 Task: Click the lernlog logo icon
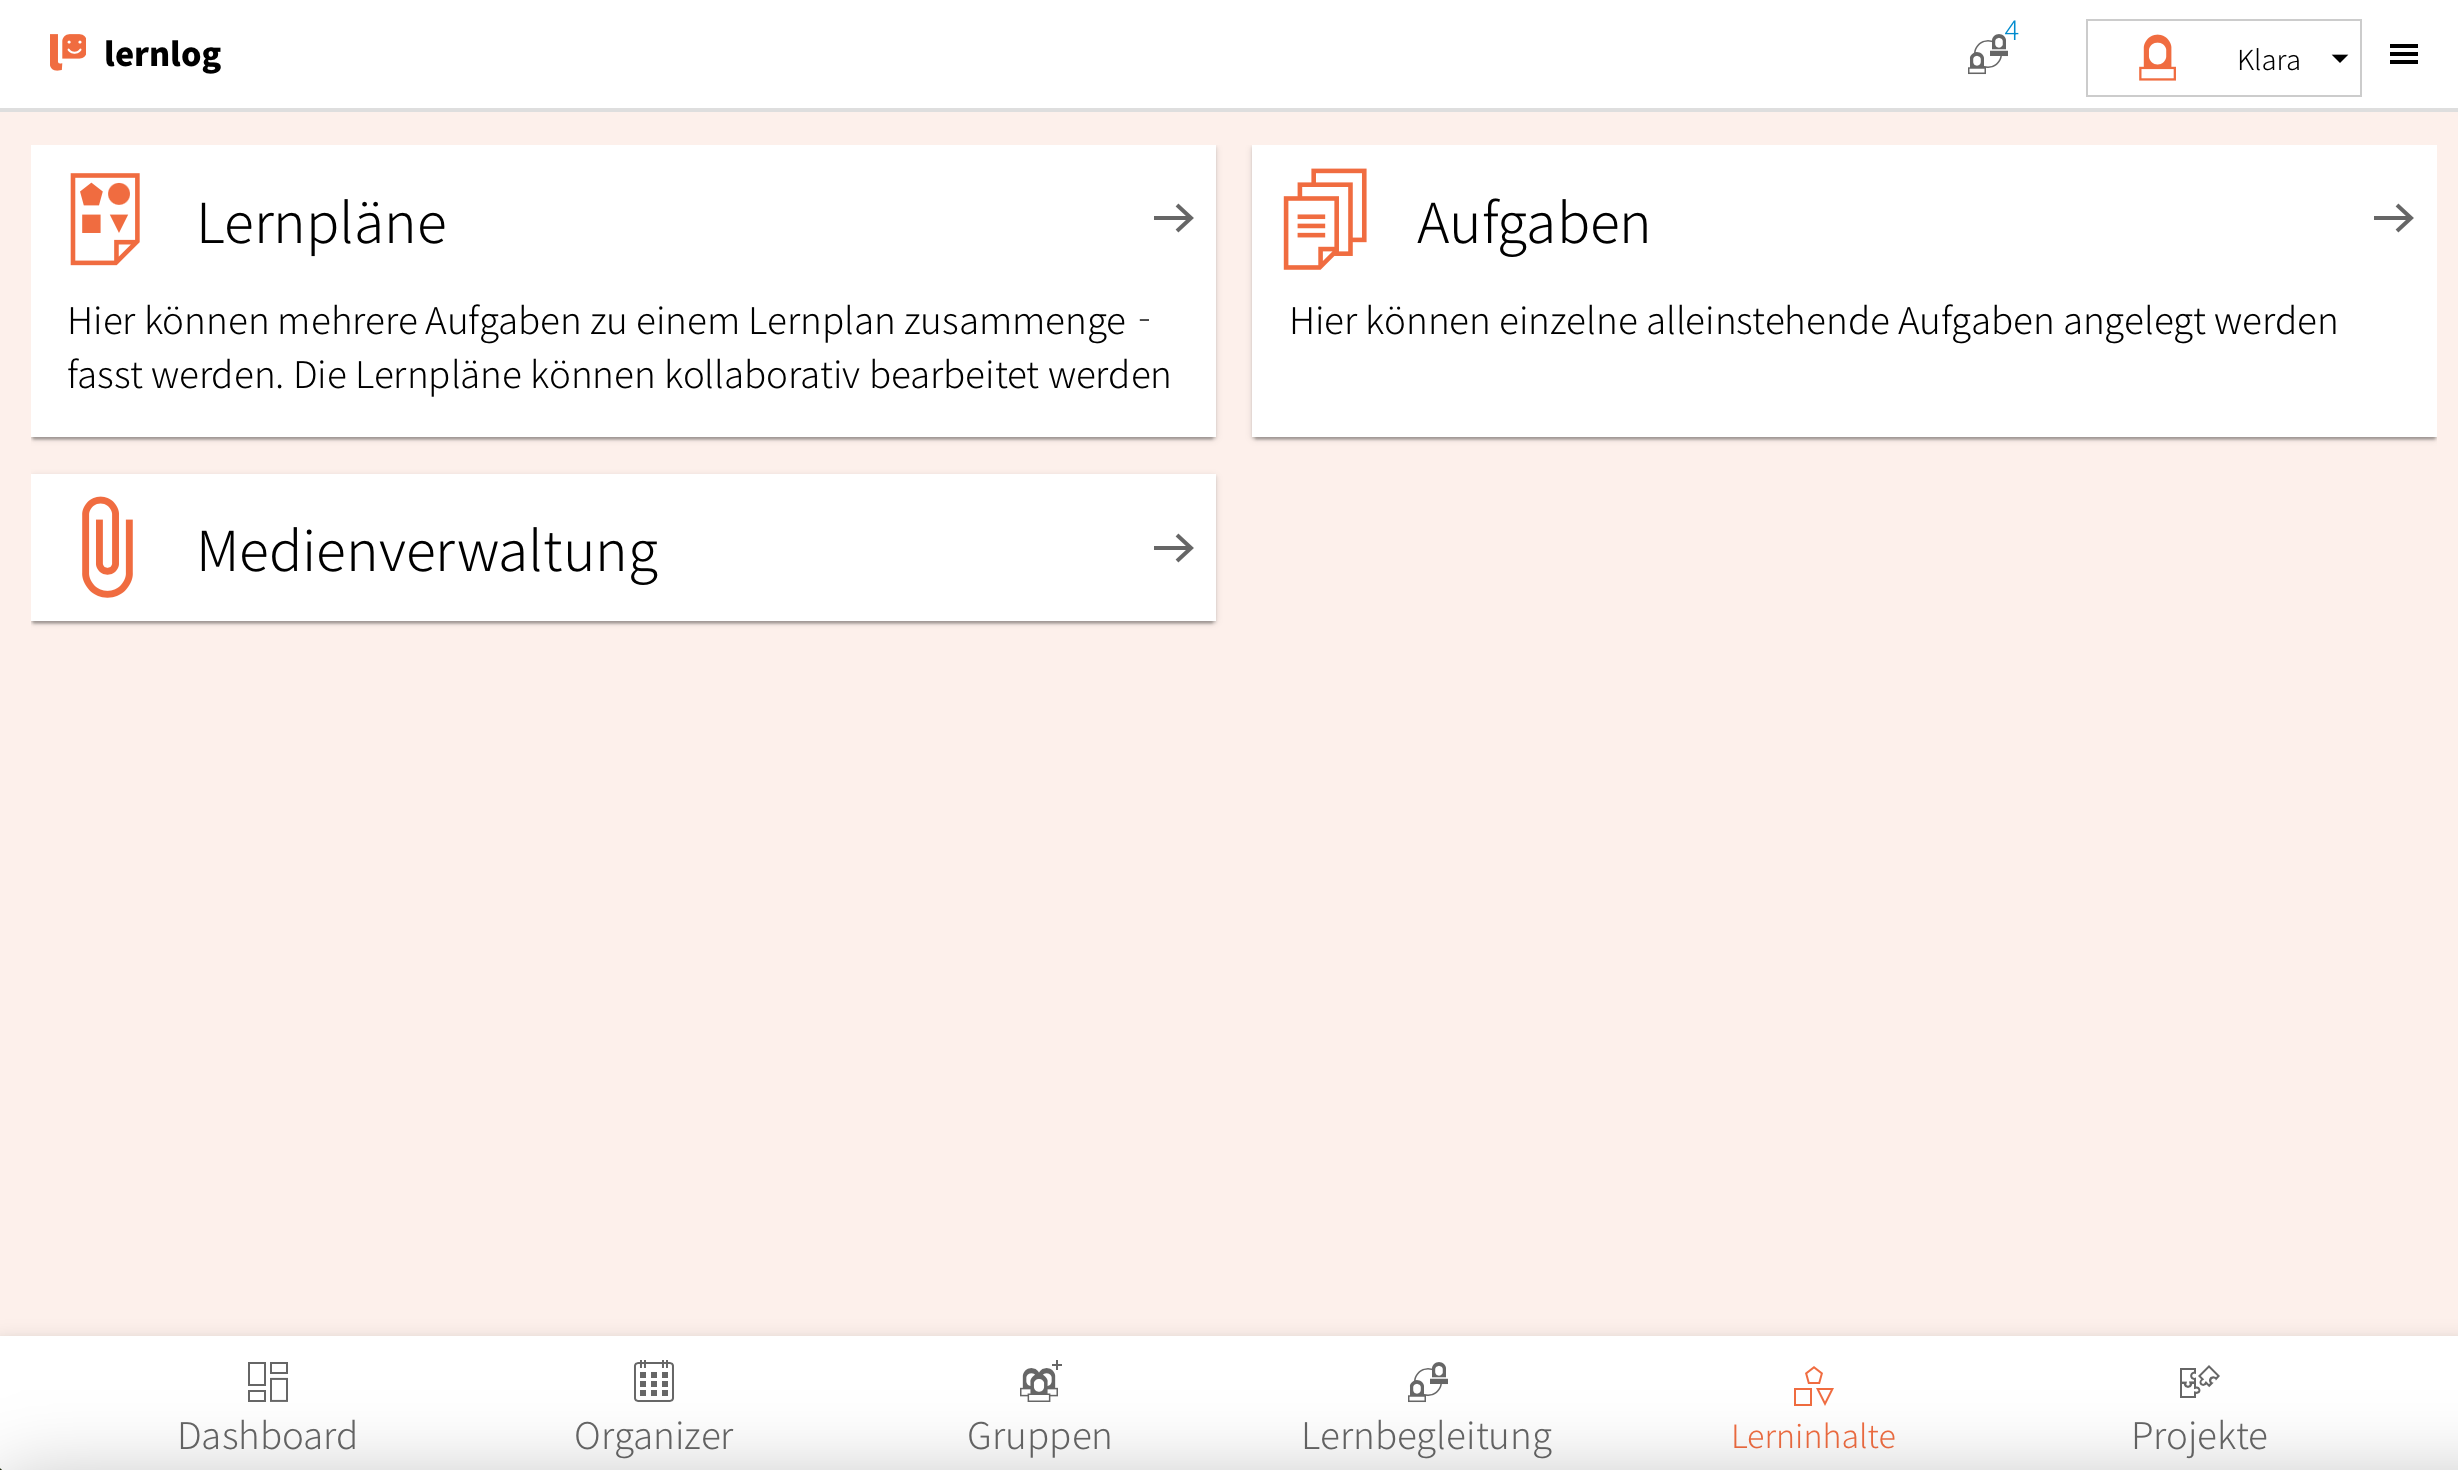pos(68,52)
